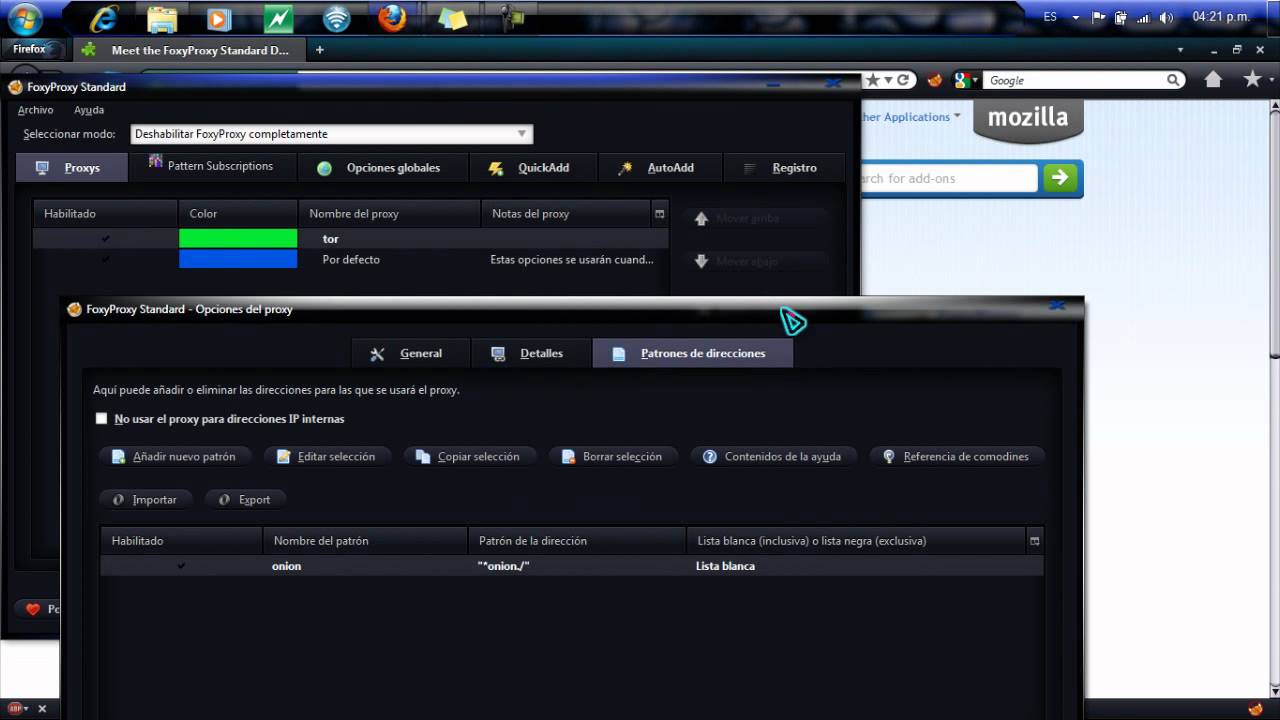Open Contenidos de la ayuda
The image size is (1280, 720).
pos(773,456)
